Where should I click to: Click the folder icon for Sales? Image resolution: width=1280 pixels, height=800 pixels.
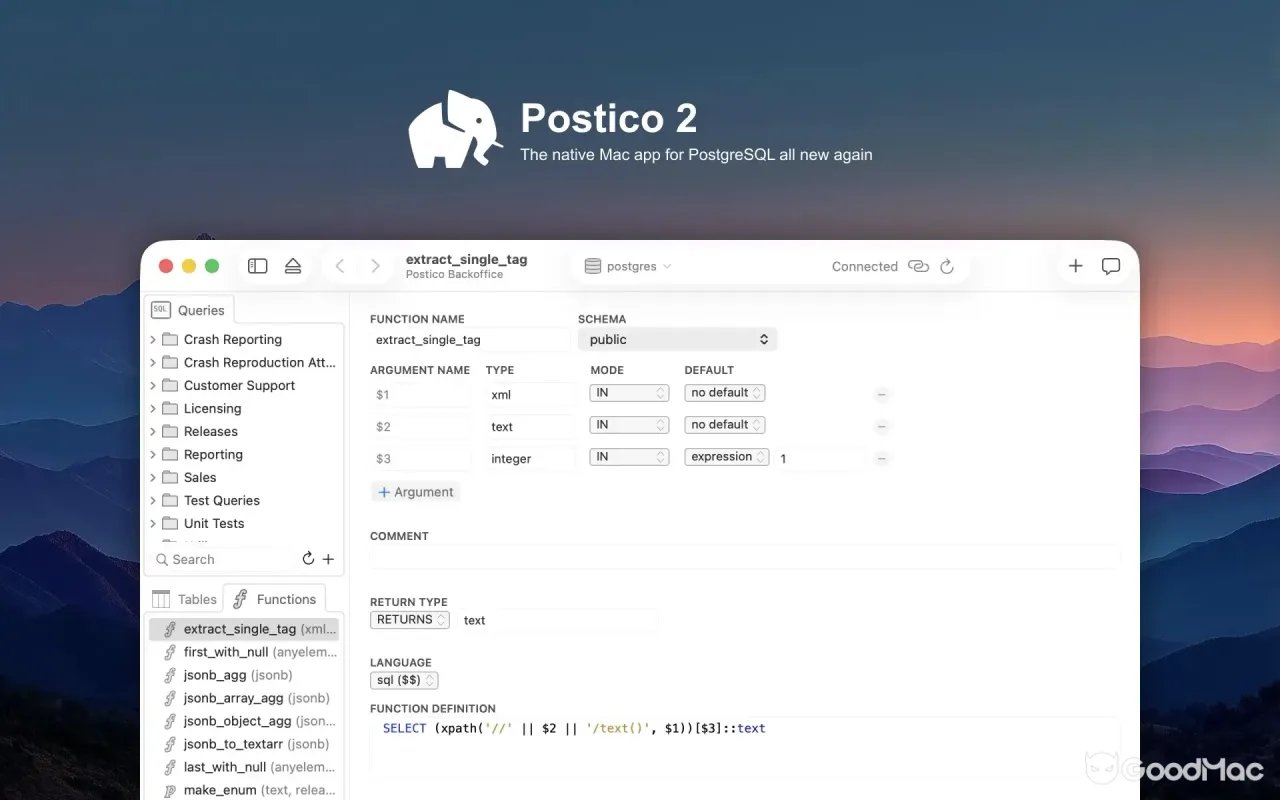coord(170,477)
